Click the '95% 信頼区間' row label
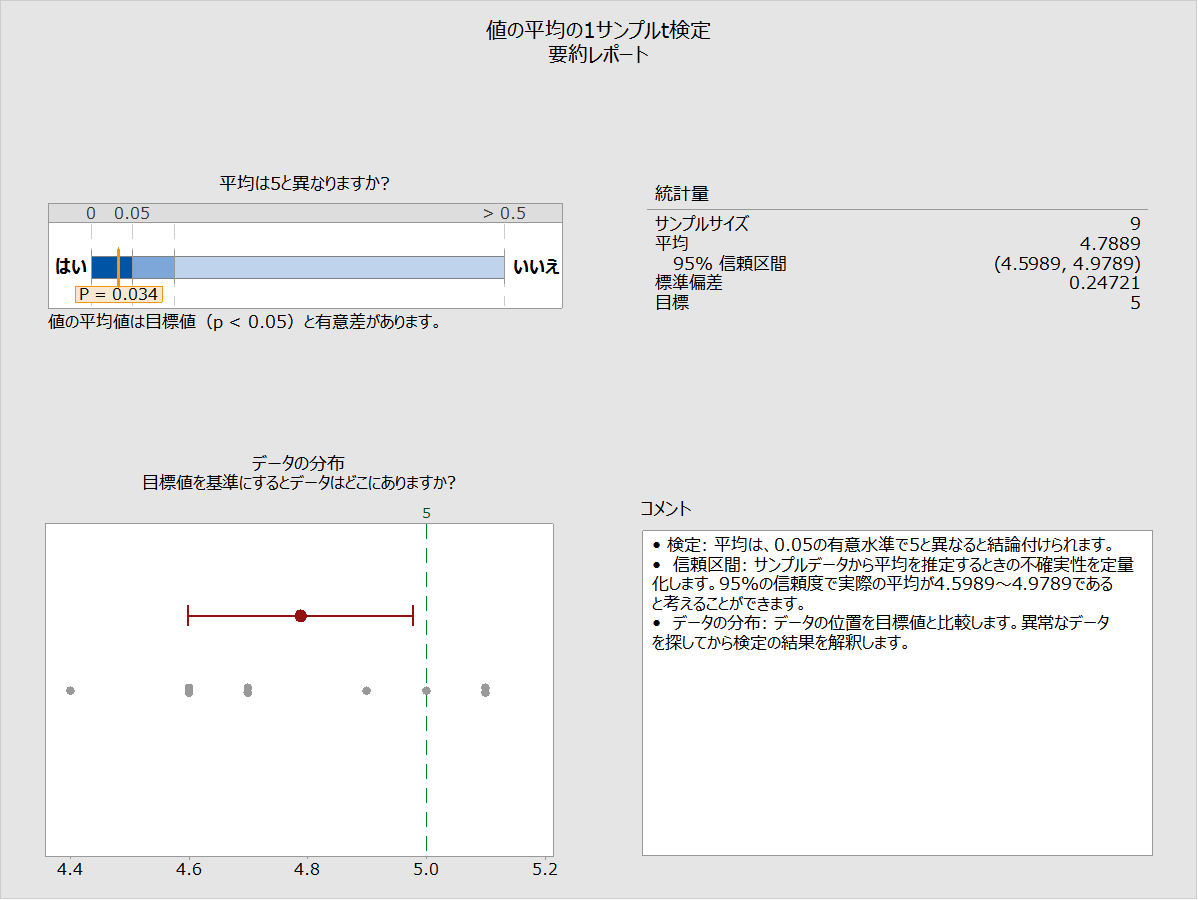This screenshot has width=1198, height=900. tap(730, 264)
